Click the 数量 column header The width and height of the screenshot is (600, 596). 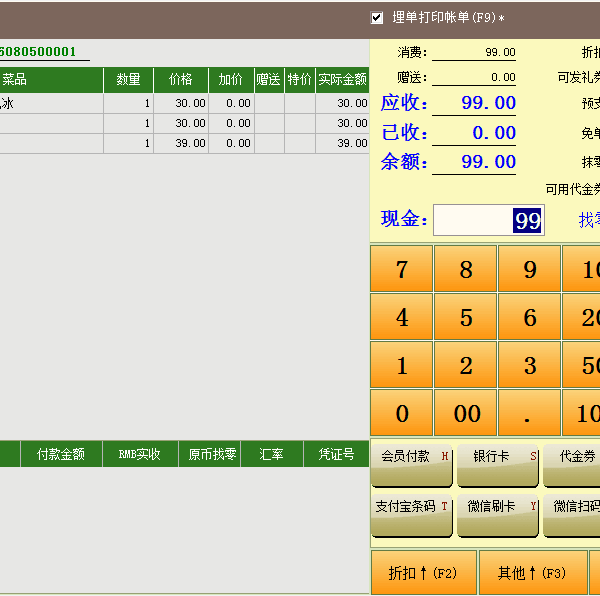pos(129,80)
